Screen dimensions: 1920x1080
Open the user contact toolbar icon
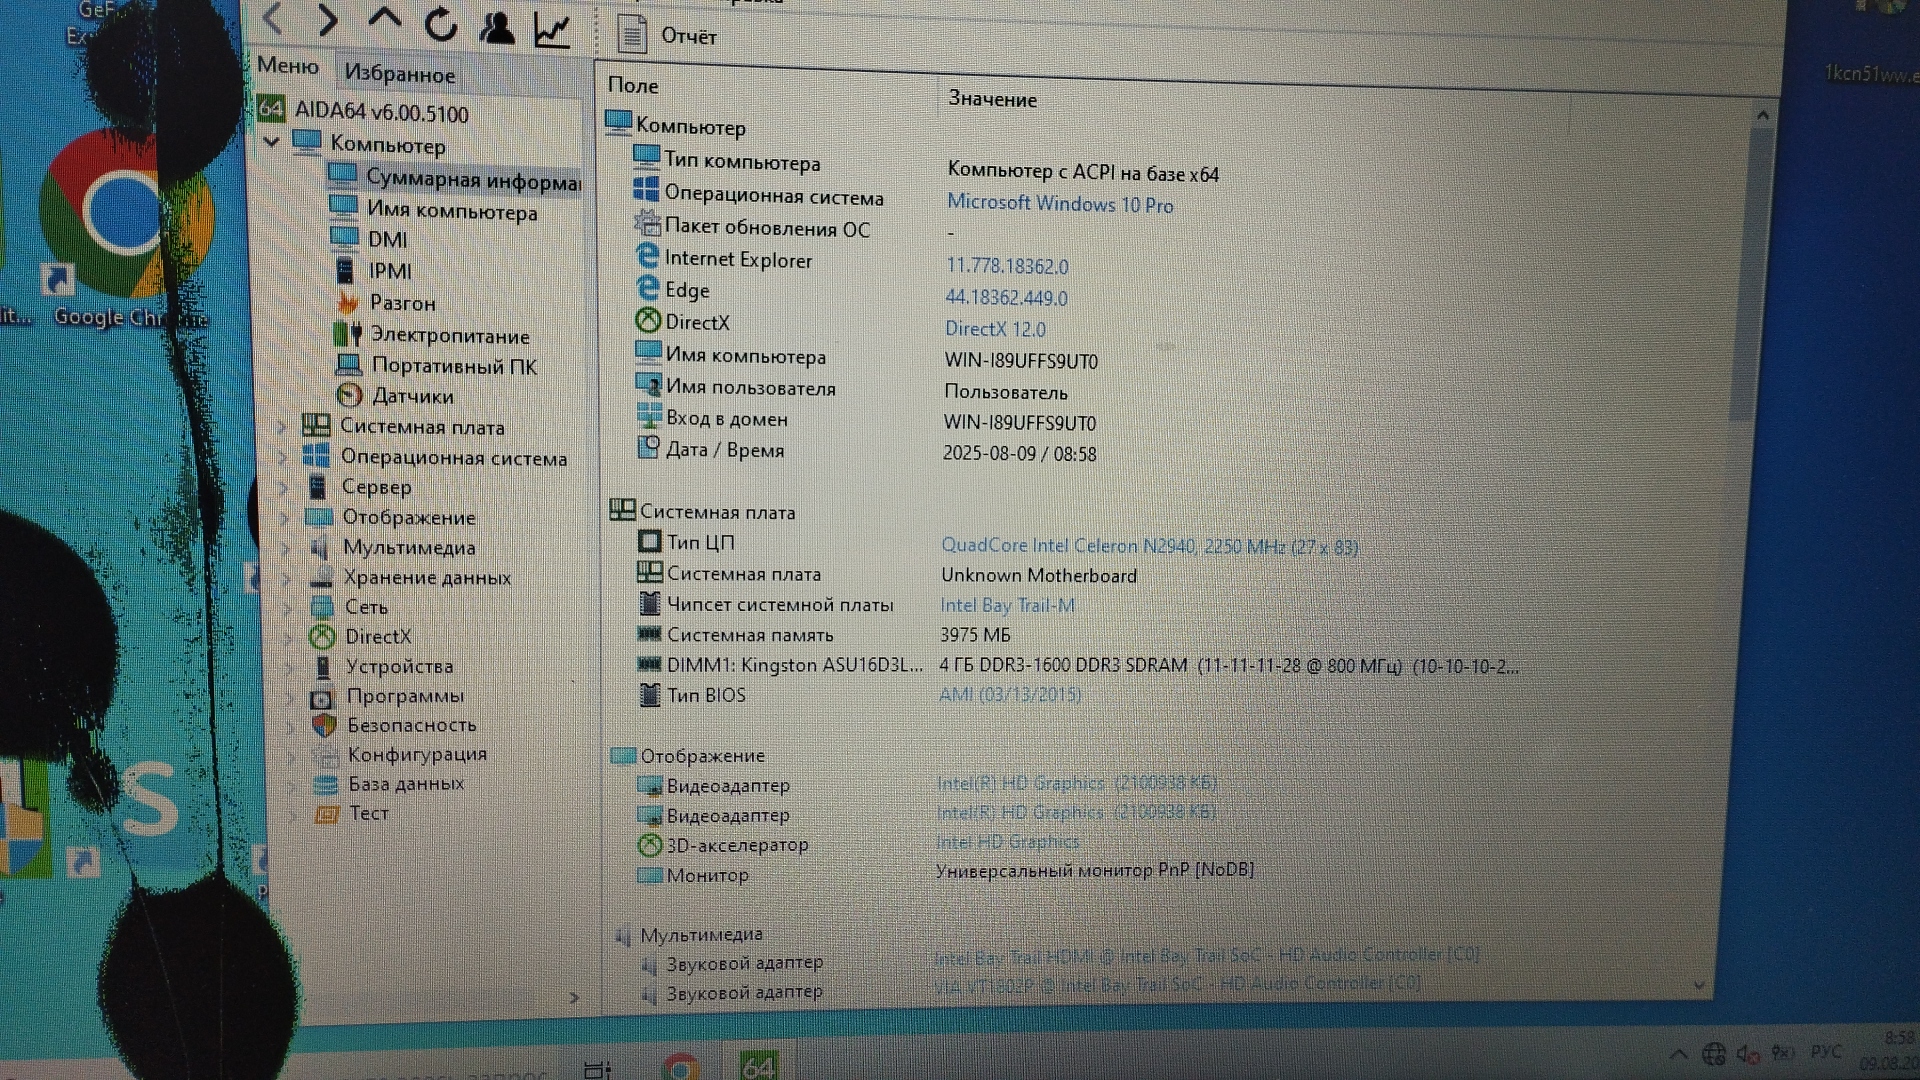pyautogui.click(x=496, y=27)
